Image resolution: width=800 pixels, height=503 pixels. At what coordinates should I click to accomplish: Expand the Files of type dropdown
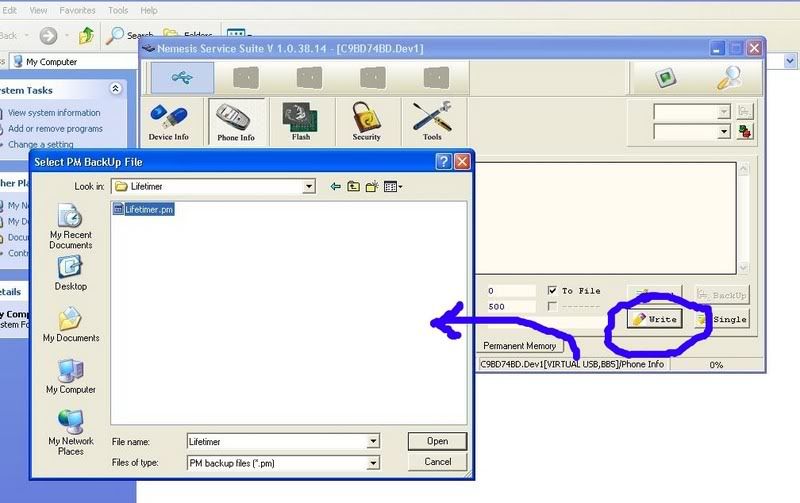(373, 463)
